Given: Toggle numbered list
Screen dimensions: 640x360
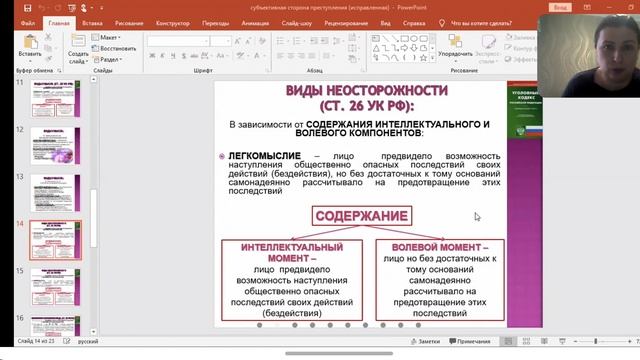Looking at the screenshot, I should (x=297, y=41).
